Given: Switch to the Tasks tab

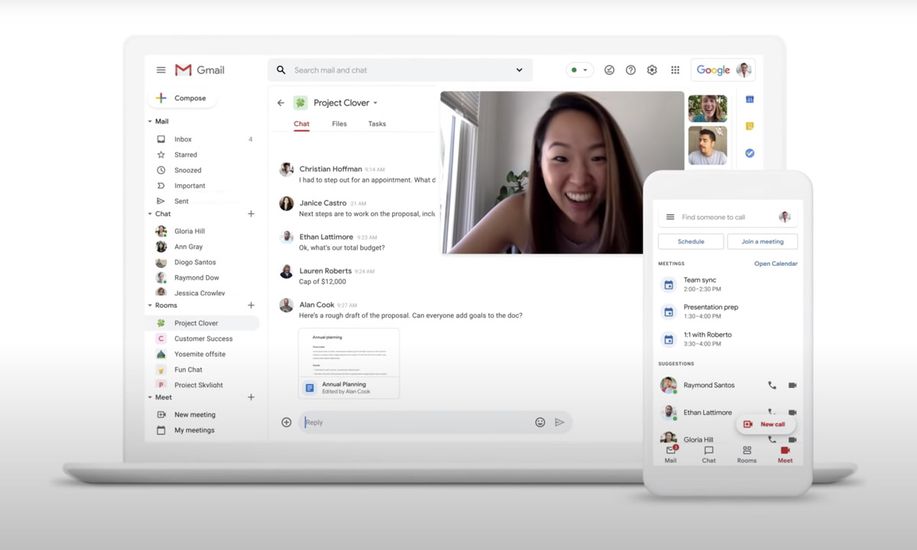Looking at the screenshot, I should click(x=377, y=124).
